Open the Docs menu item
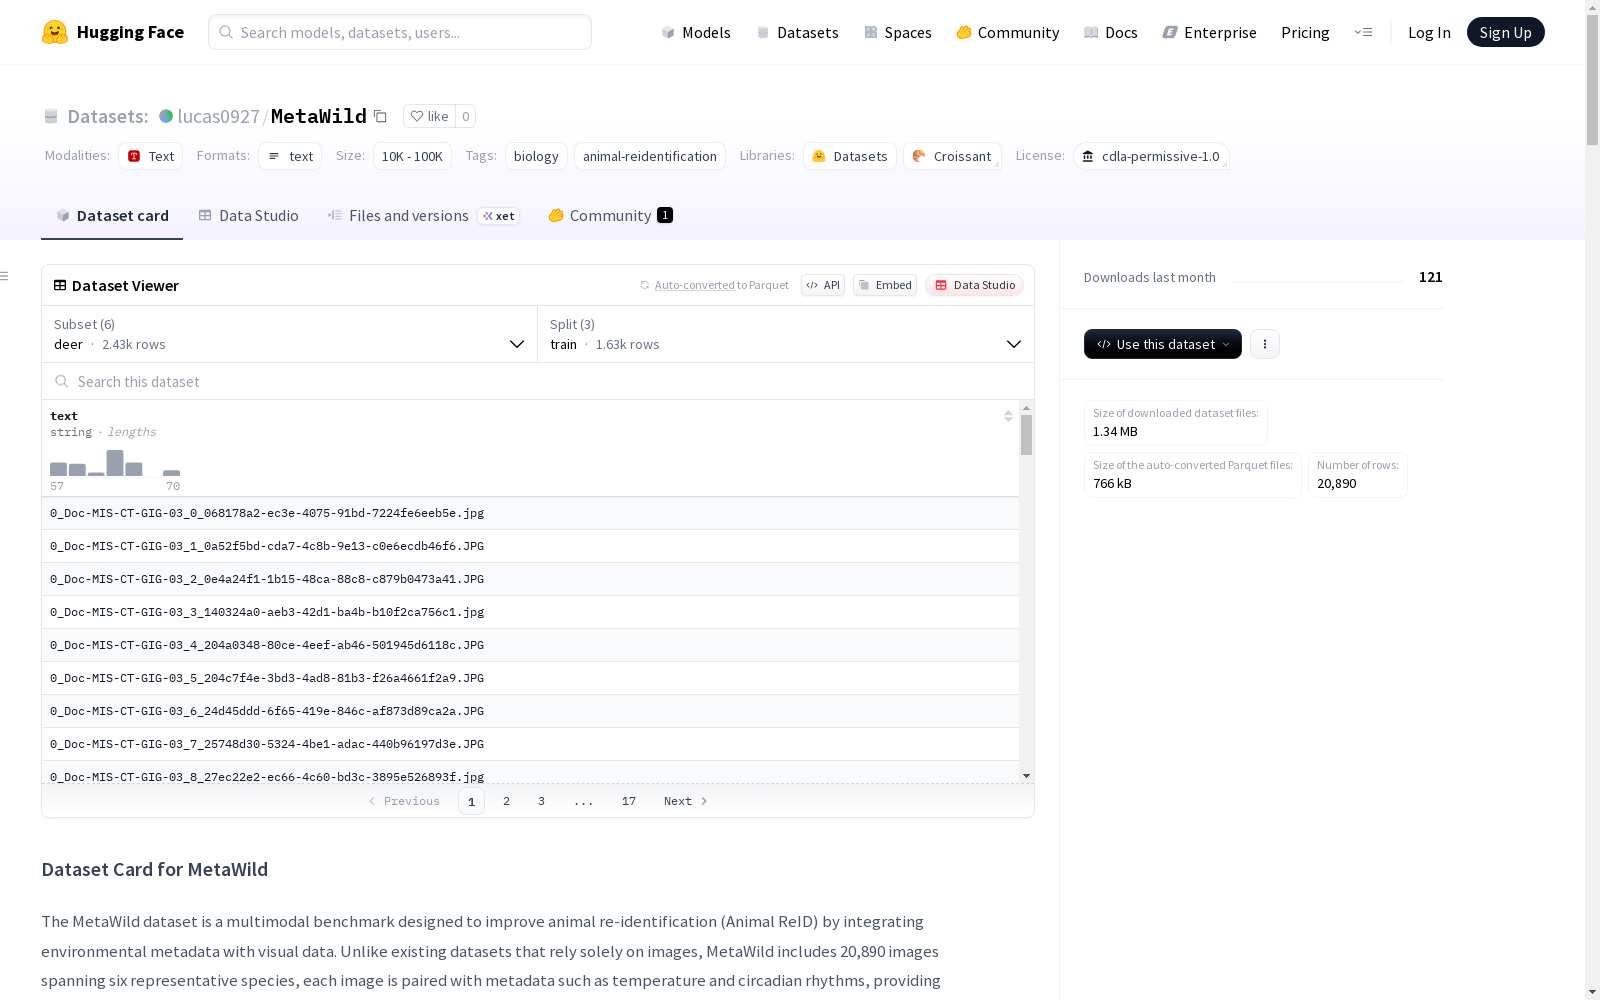The width and height of the screenshot is (1600, 1000). pos(1111,32)
